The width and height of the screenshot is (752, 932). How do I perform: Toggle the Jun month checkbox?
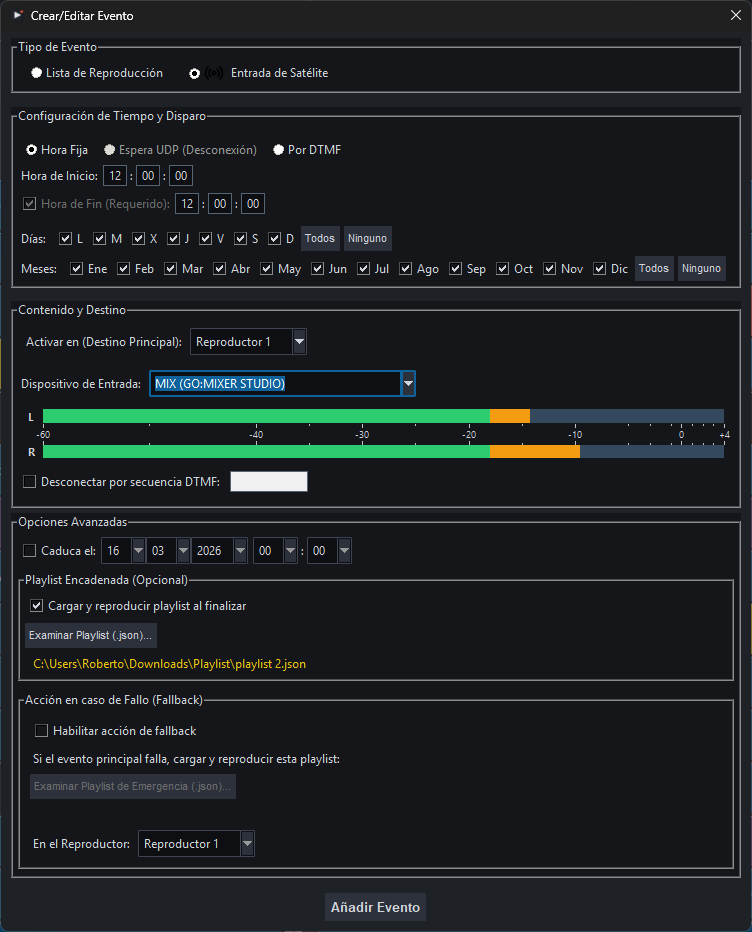317,269
